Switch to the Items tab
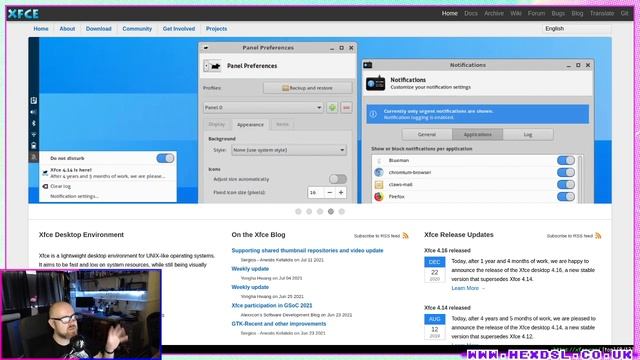 [x=282, y=124]
